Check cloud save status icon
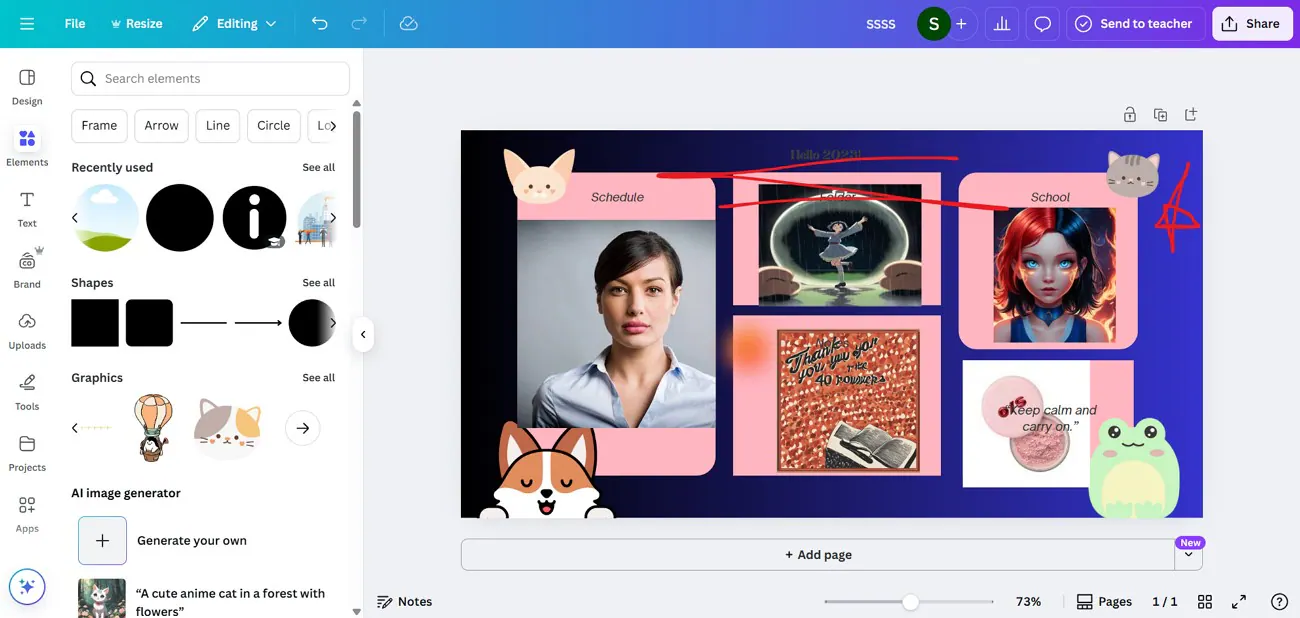This screenshot has height=618, width=1300. click(x=408, y=23)
